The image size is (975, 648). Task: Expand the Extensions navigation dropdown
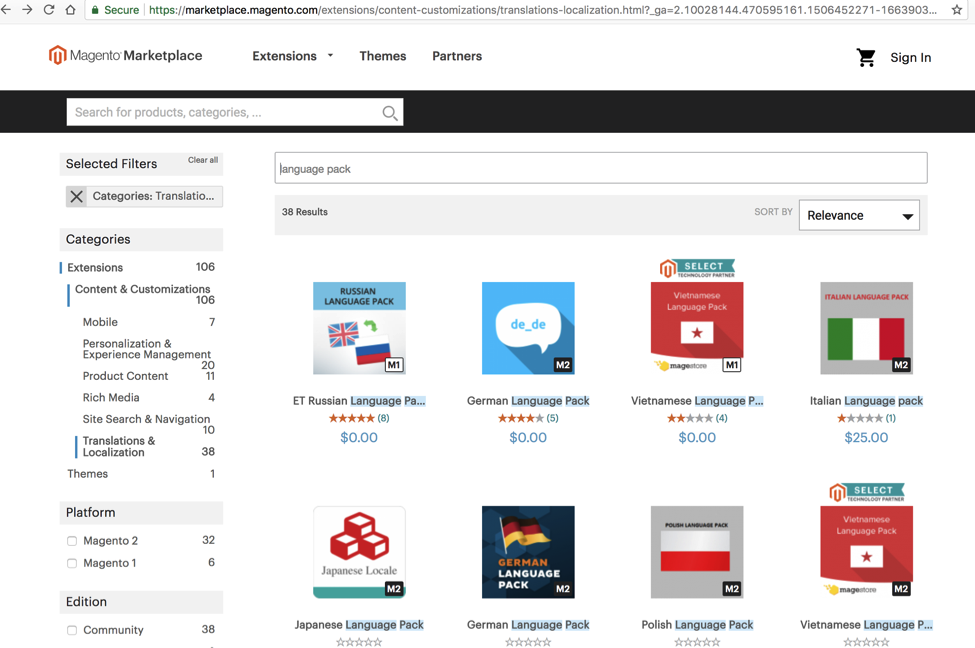(x=292, y=57)
